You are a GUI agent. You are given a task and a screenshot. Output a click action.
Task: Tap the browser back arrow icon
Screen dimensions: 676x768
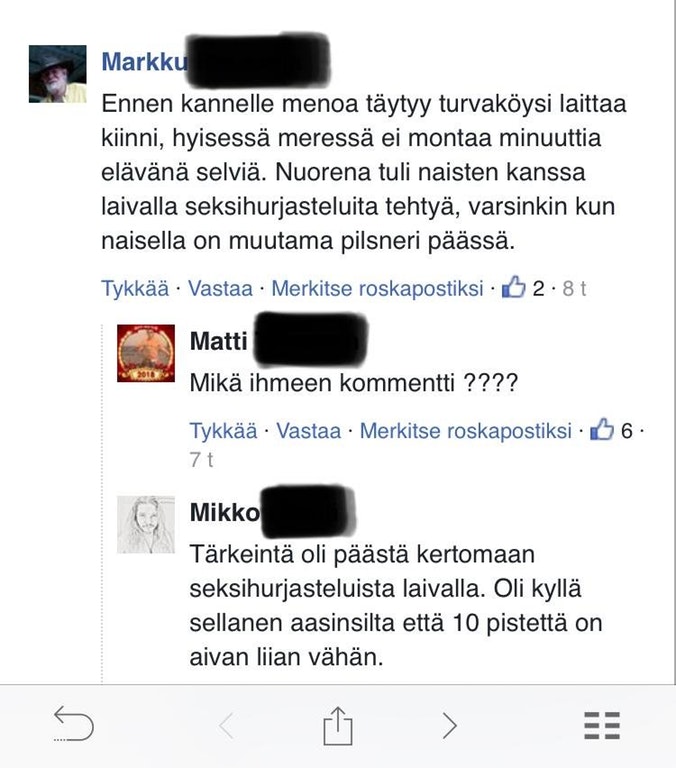tap(73, 723)
